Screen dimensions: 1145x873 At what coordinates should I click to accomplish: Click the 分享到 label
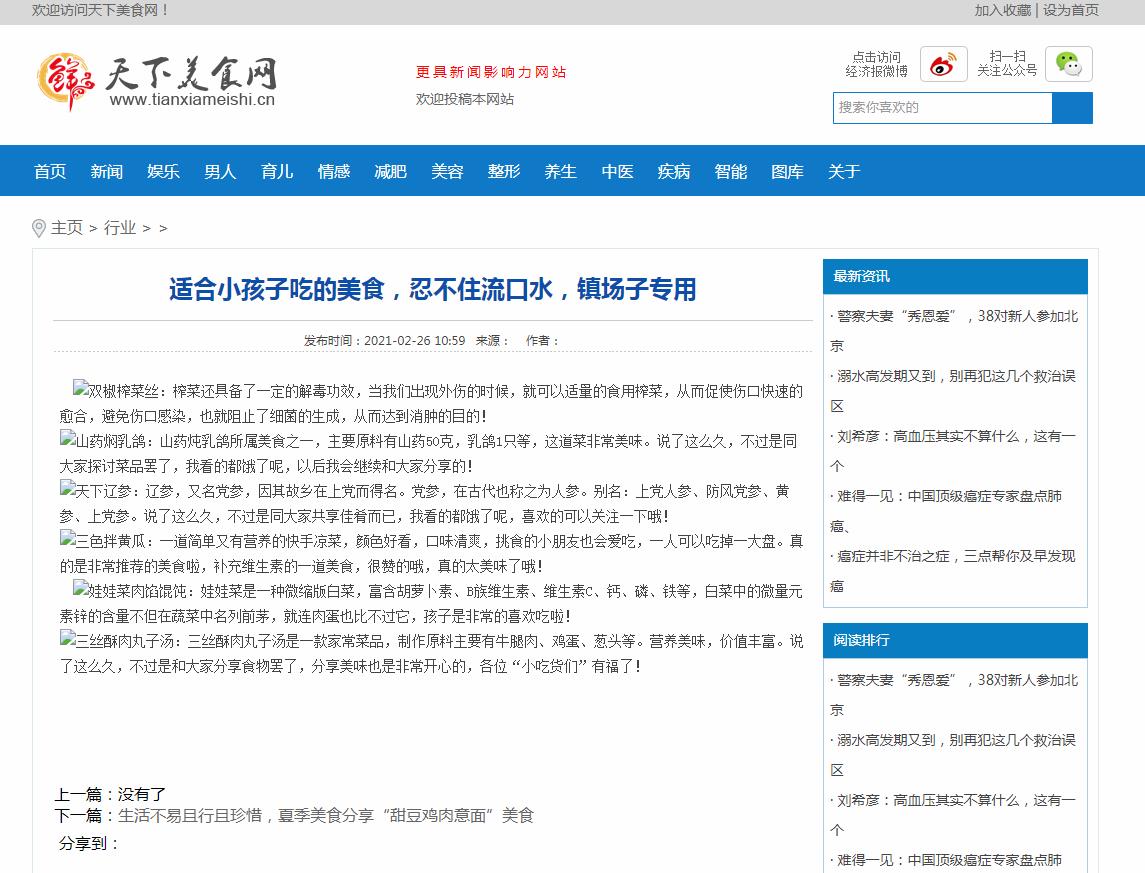pyautogui.click(x=88, y=844)
